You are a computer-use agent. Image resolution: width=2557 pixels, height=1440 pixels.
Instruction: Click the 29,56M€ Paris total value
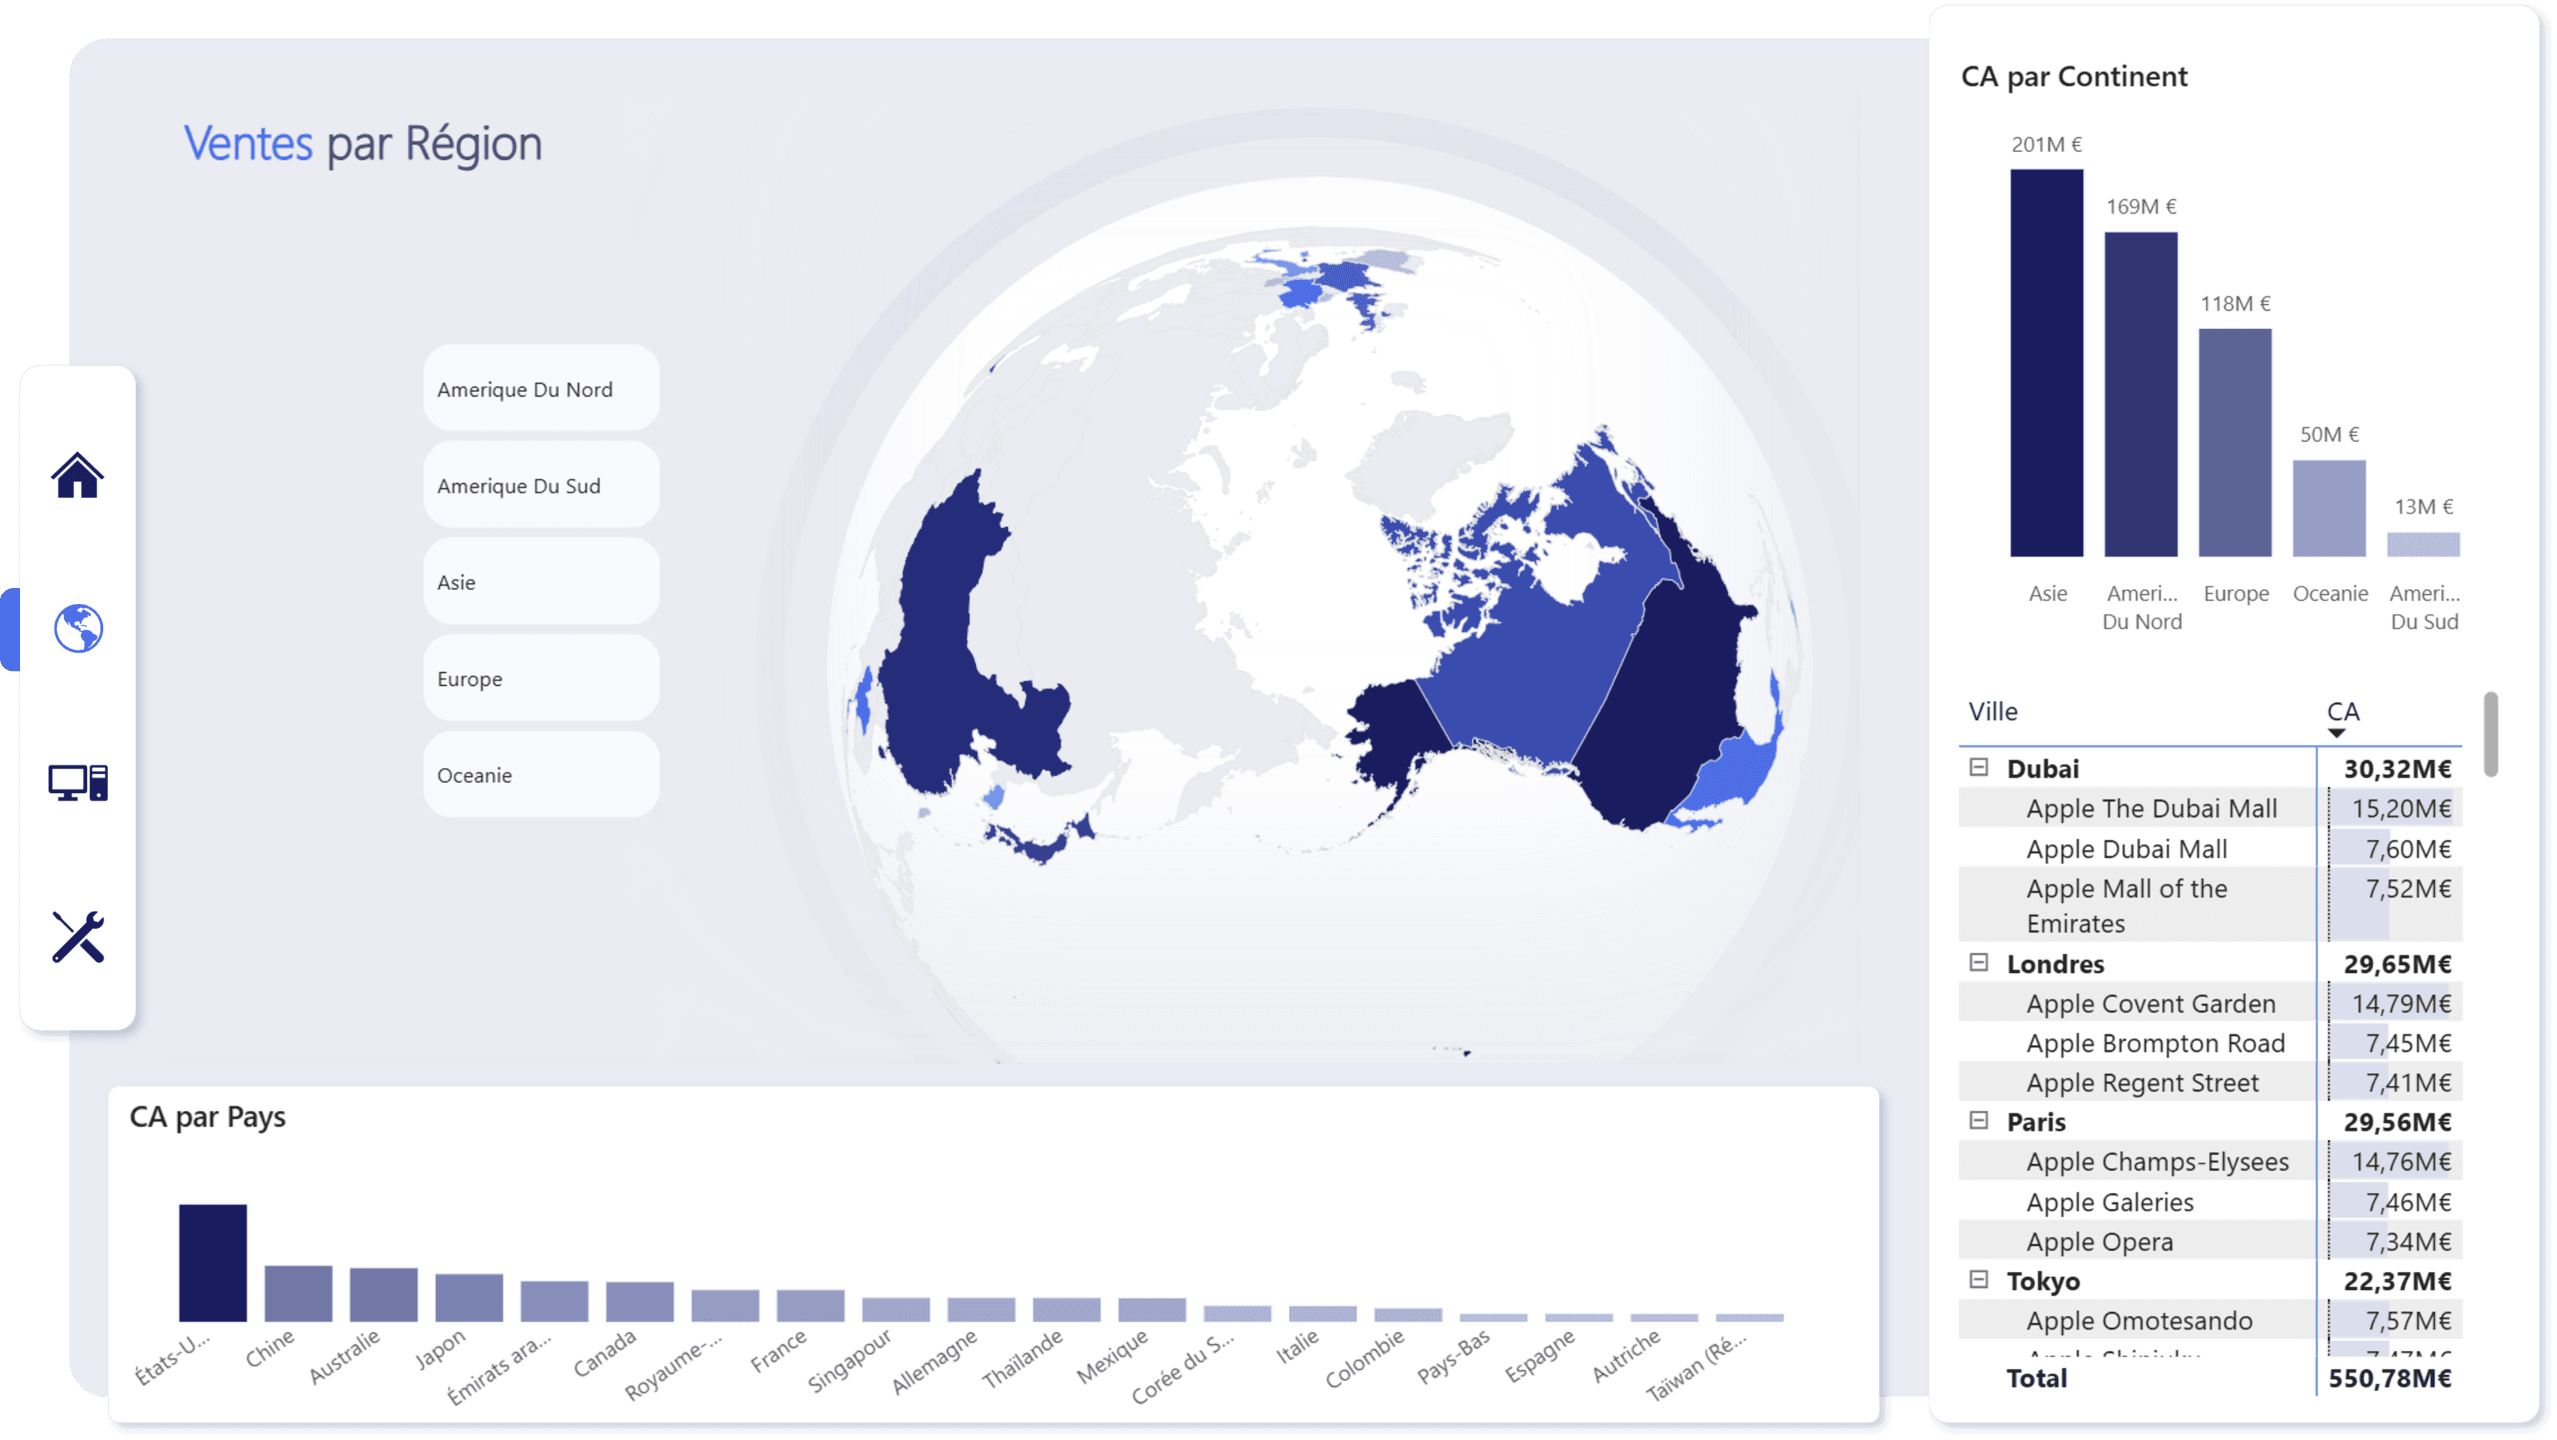tap(2397, 1121)
